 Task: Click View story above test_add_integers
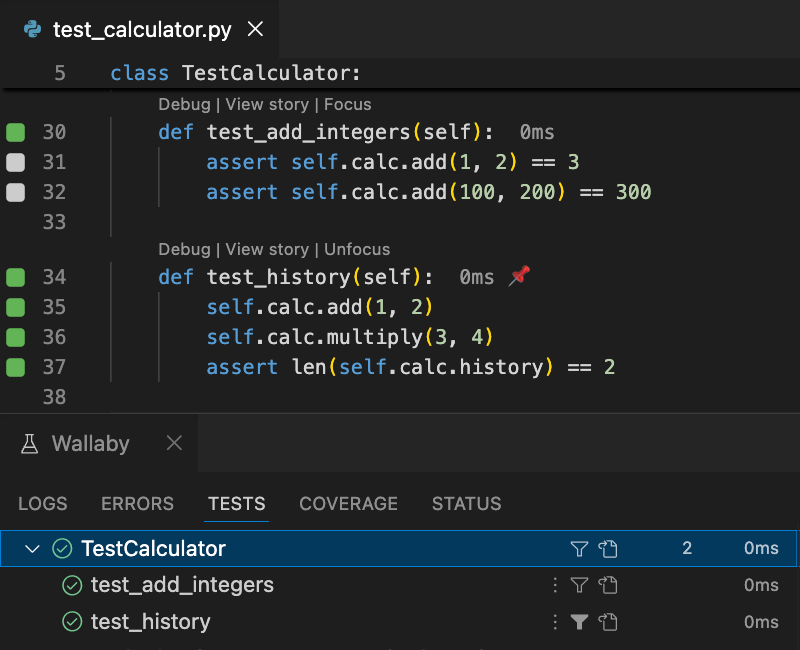point(267,104)
